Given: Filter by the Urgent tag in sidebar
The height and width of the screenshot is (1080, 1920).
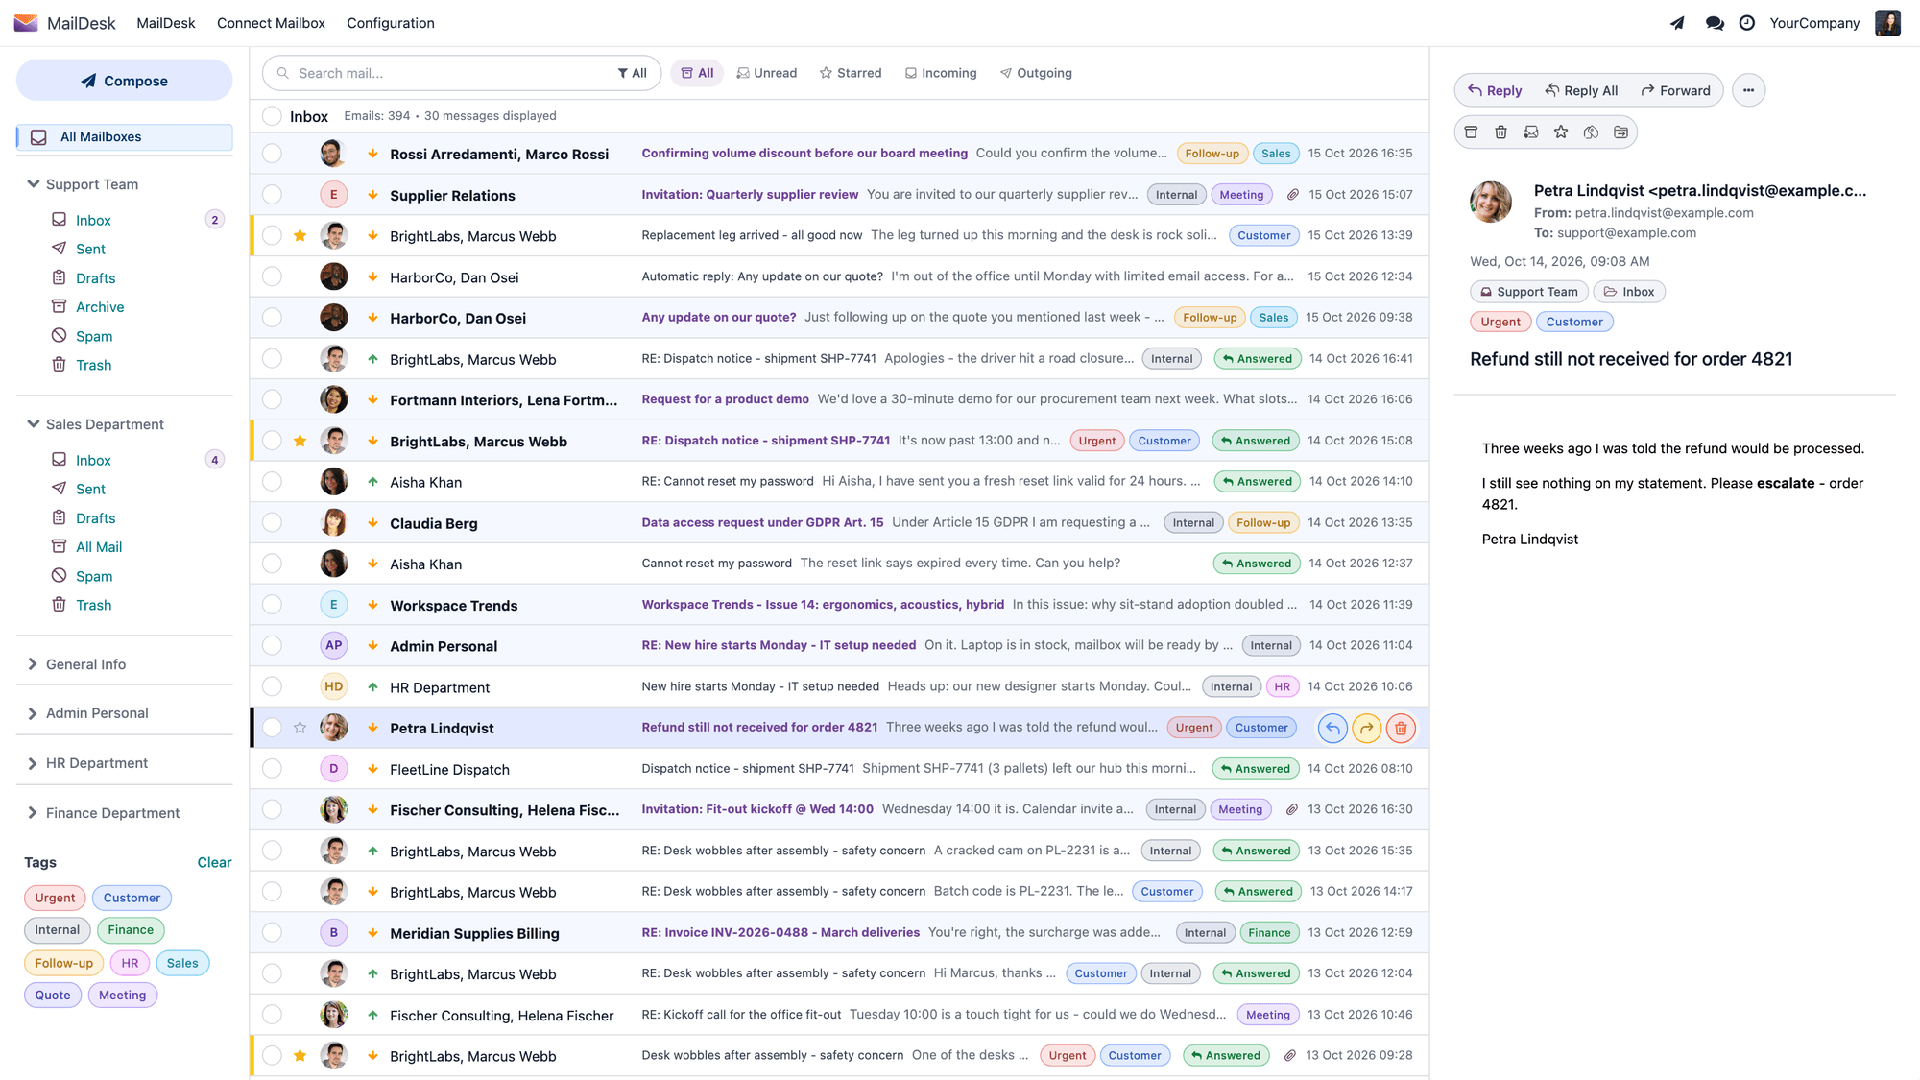Looking at the screenshot, I should 55,898.
